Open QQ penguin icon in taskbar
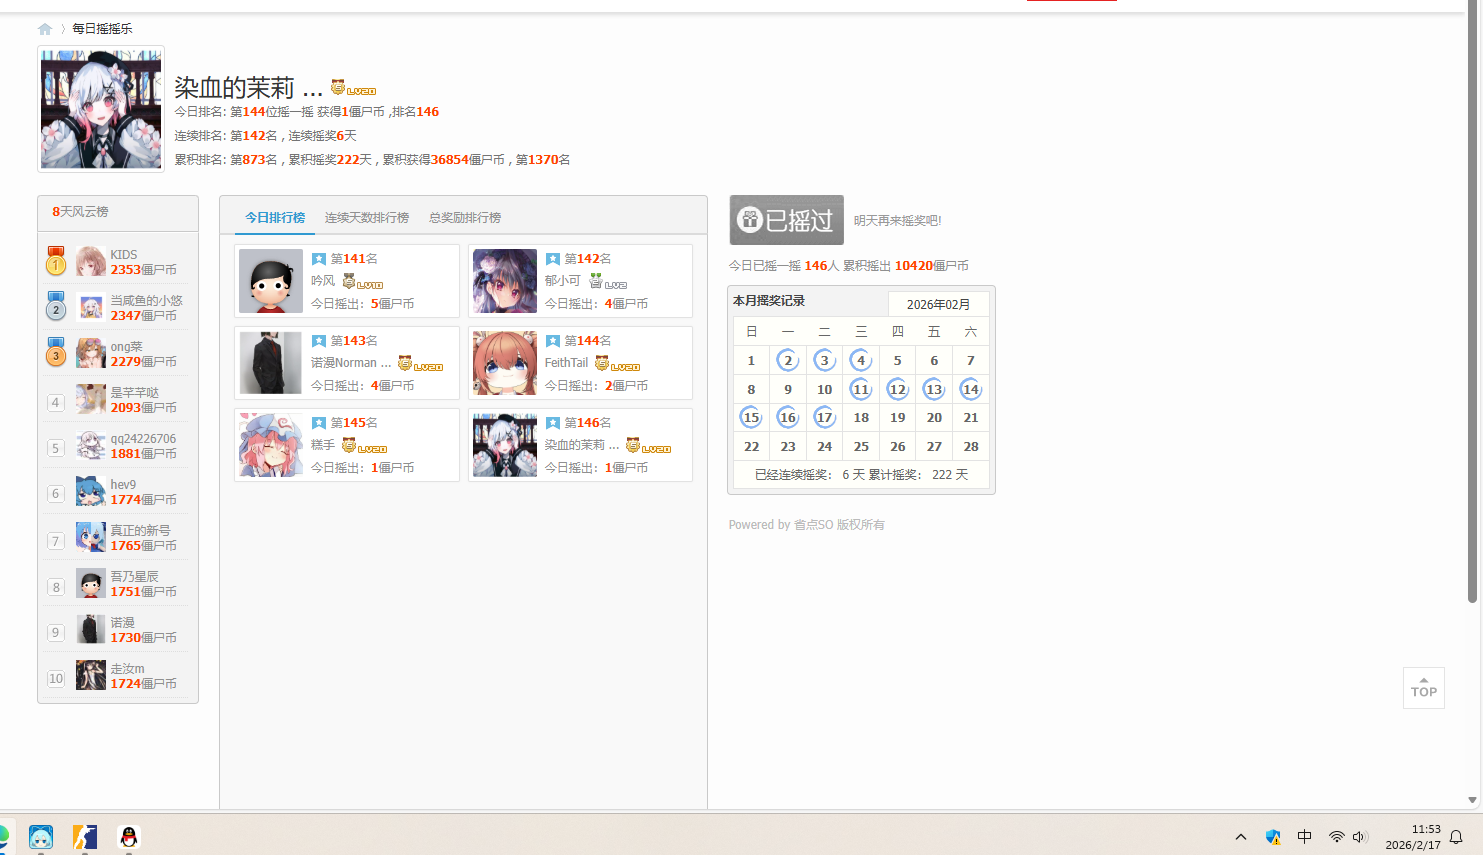Image resolution: width=1483 pixels, height=855 pixels. [129, 837]
